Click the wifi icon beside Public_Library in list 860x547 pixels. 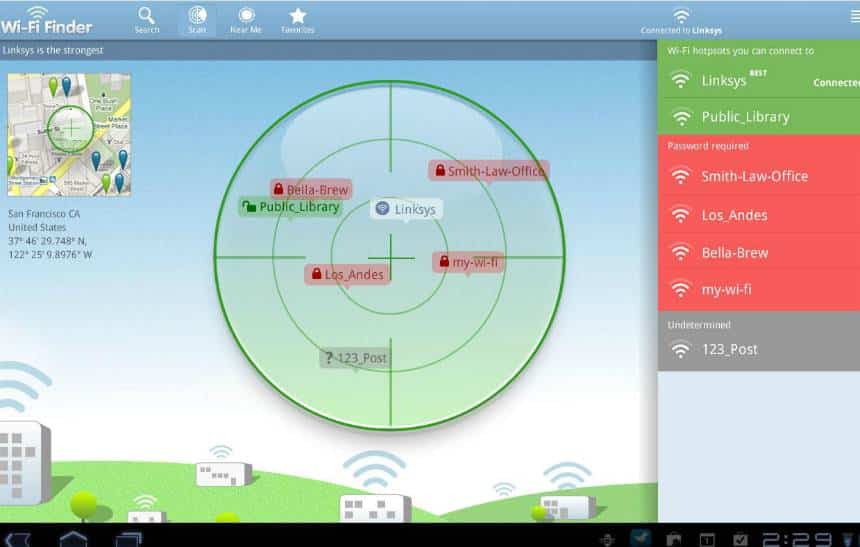tap(681, 117)
